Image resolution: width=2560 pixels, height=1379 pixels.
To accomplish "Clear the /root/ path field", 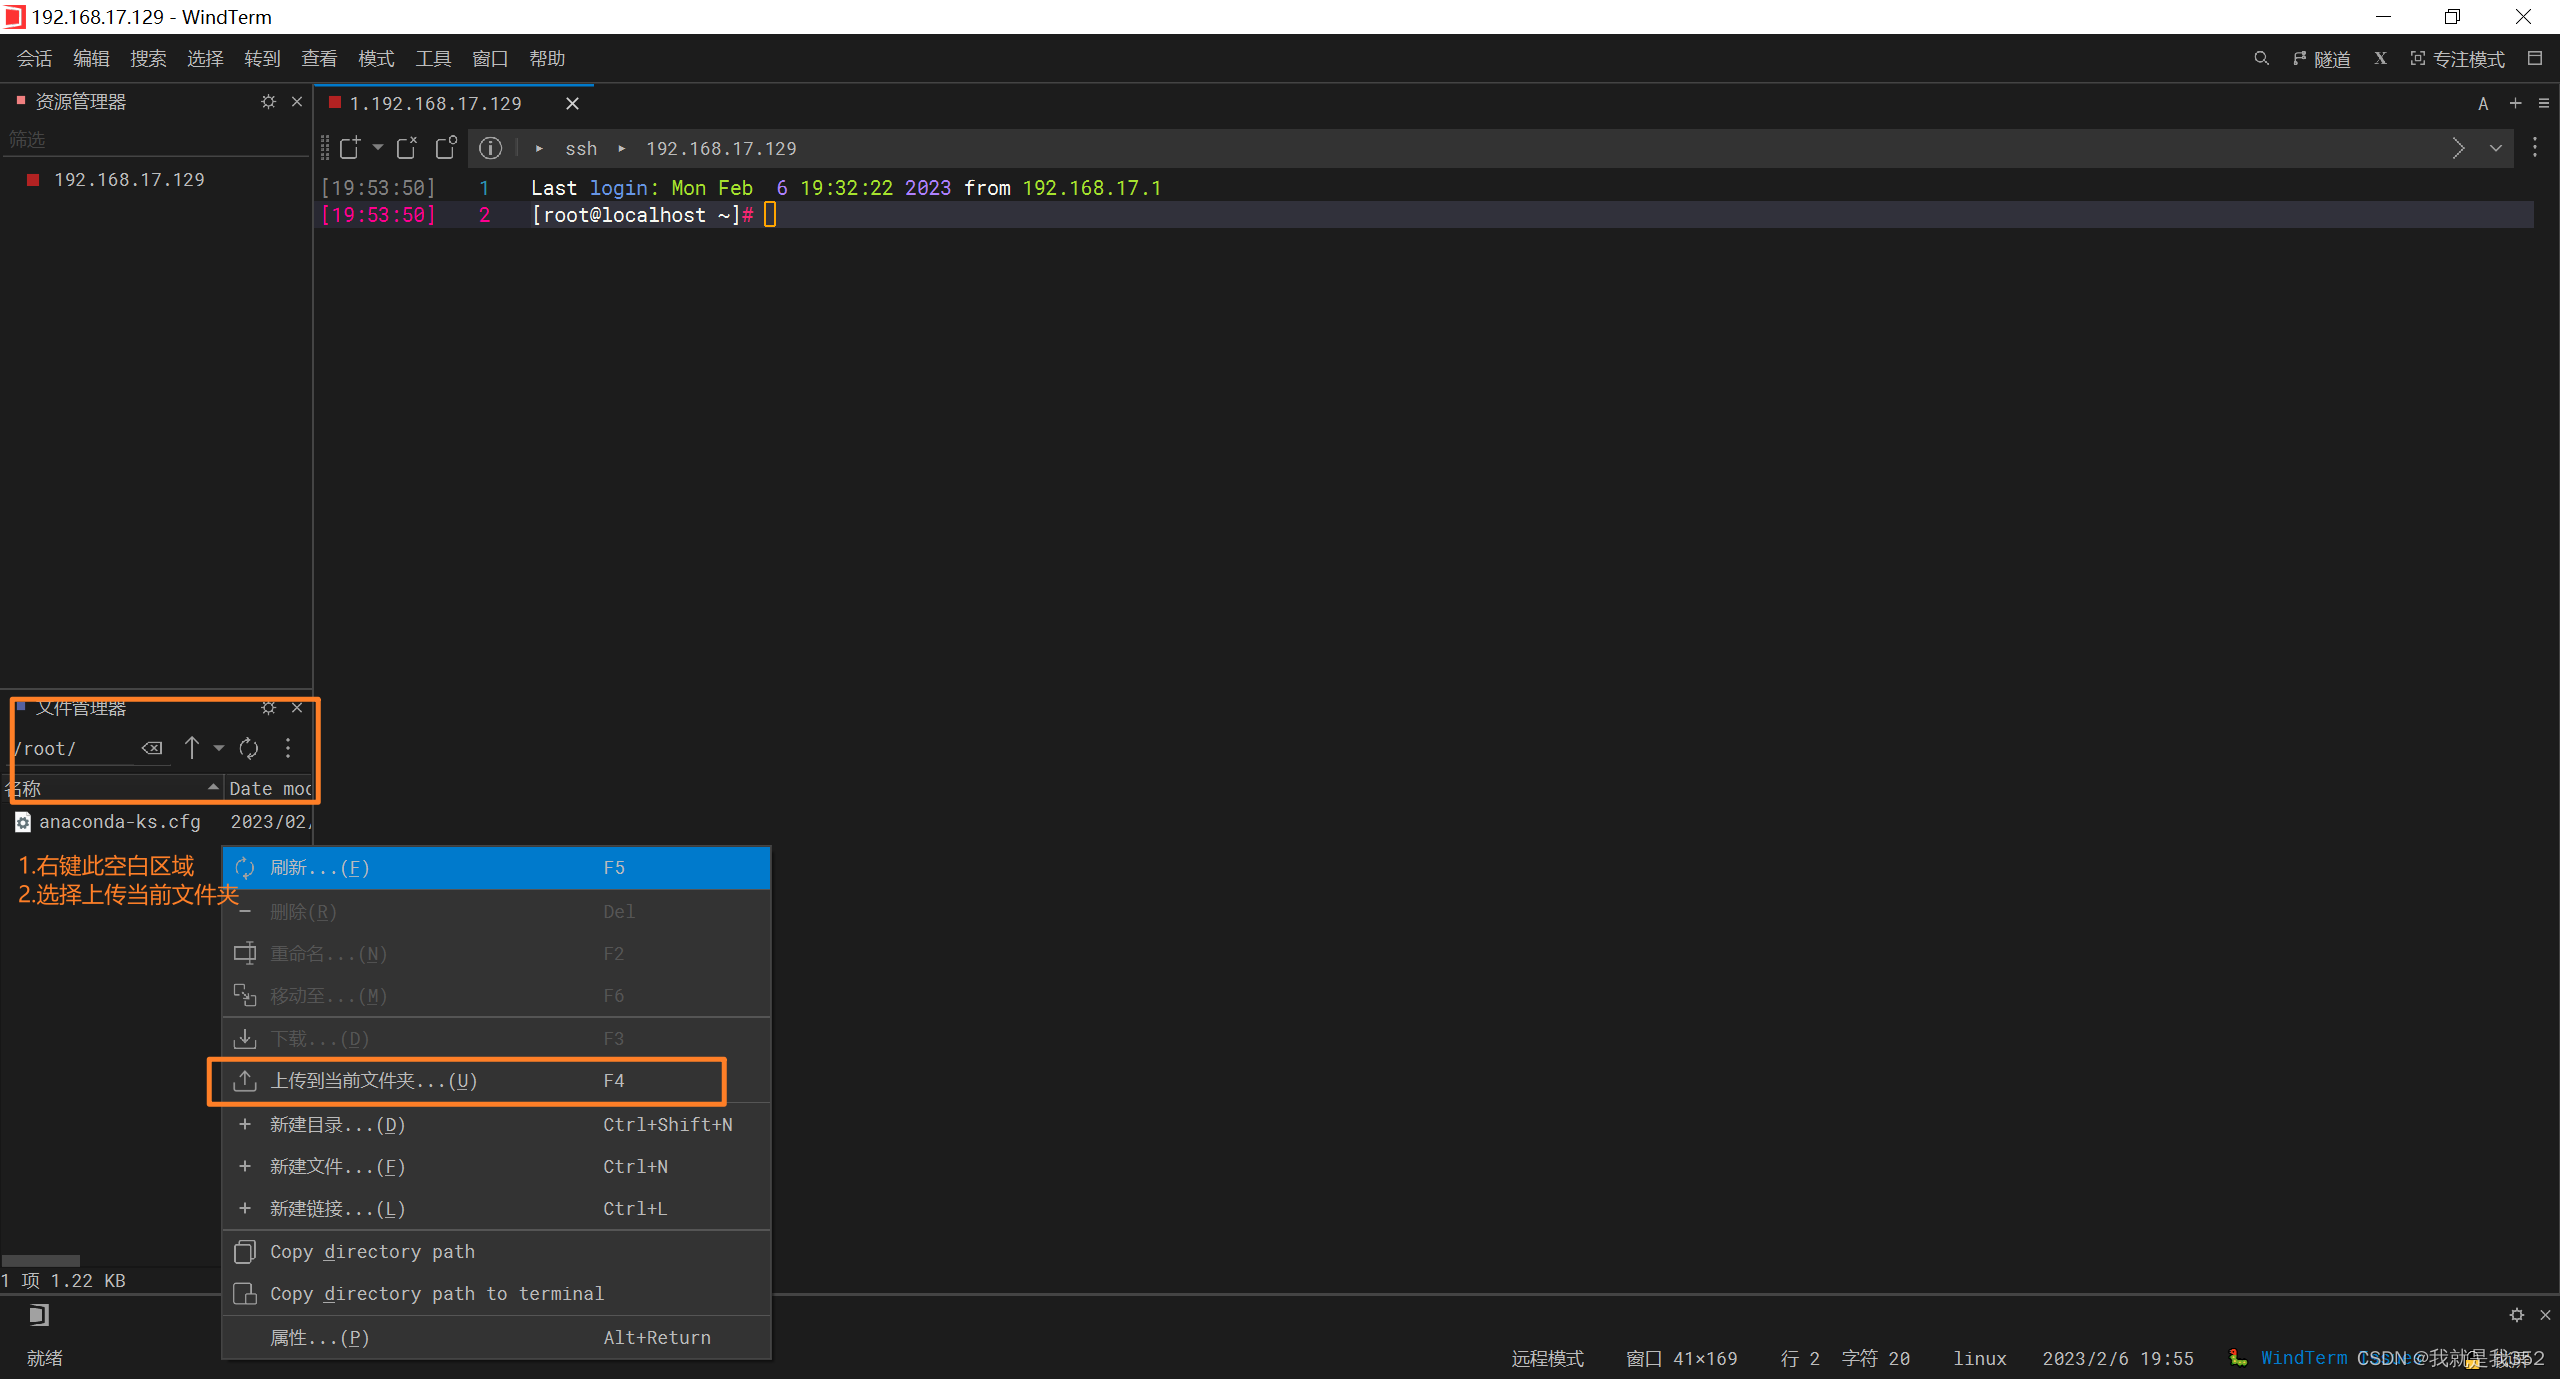I will (x=152, y=748).
